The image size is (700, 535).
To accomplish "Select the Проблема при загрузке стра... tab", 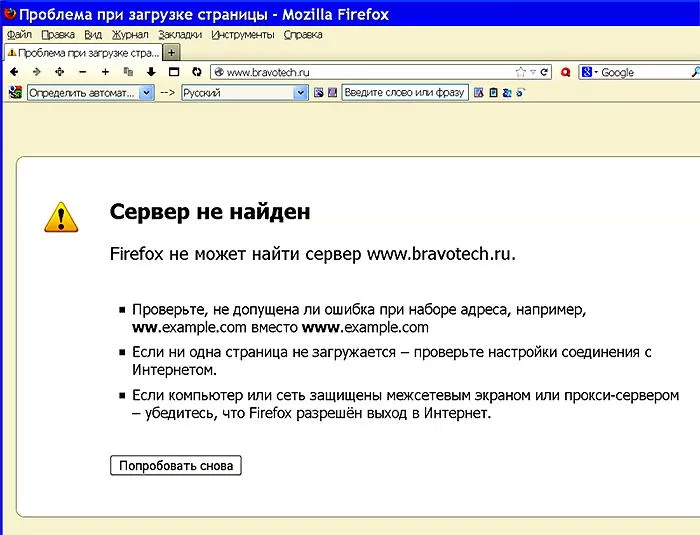I will point(83,53).
